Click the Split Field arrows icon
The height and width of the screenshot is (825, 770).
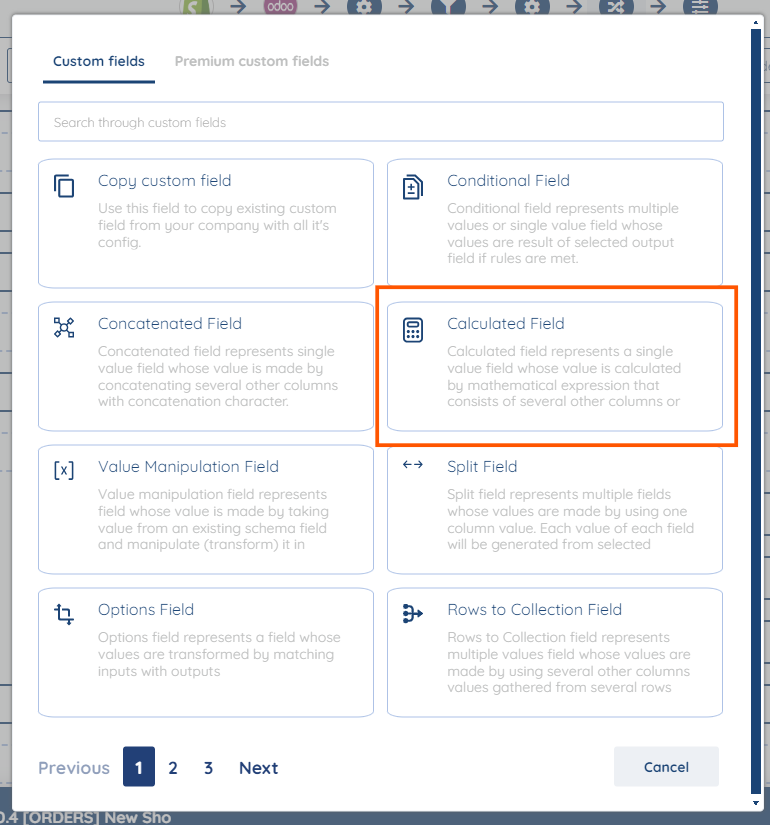[x=413, y=465]
